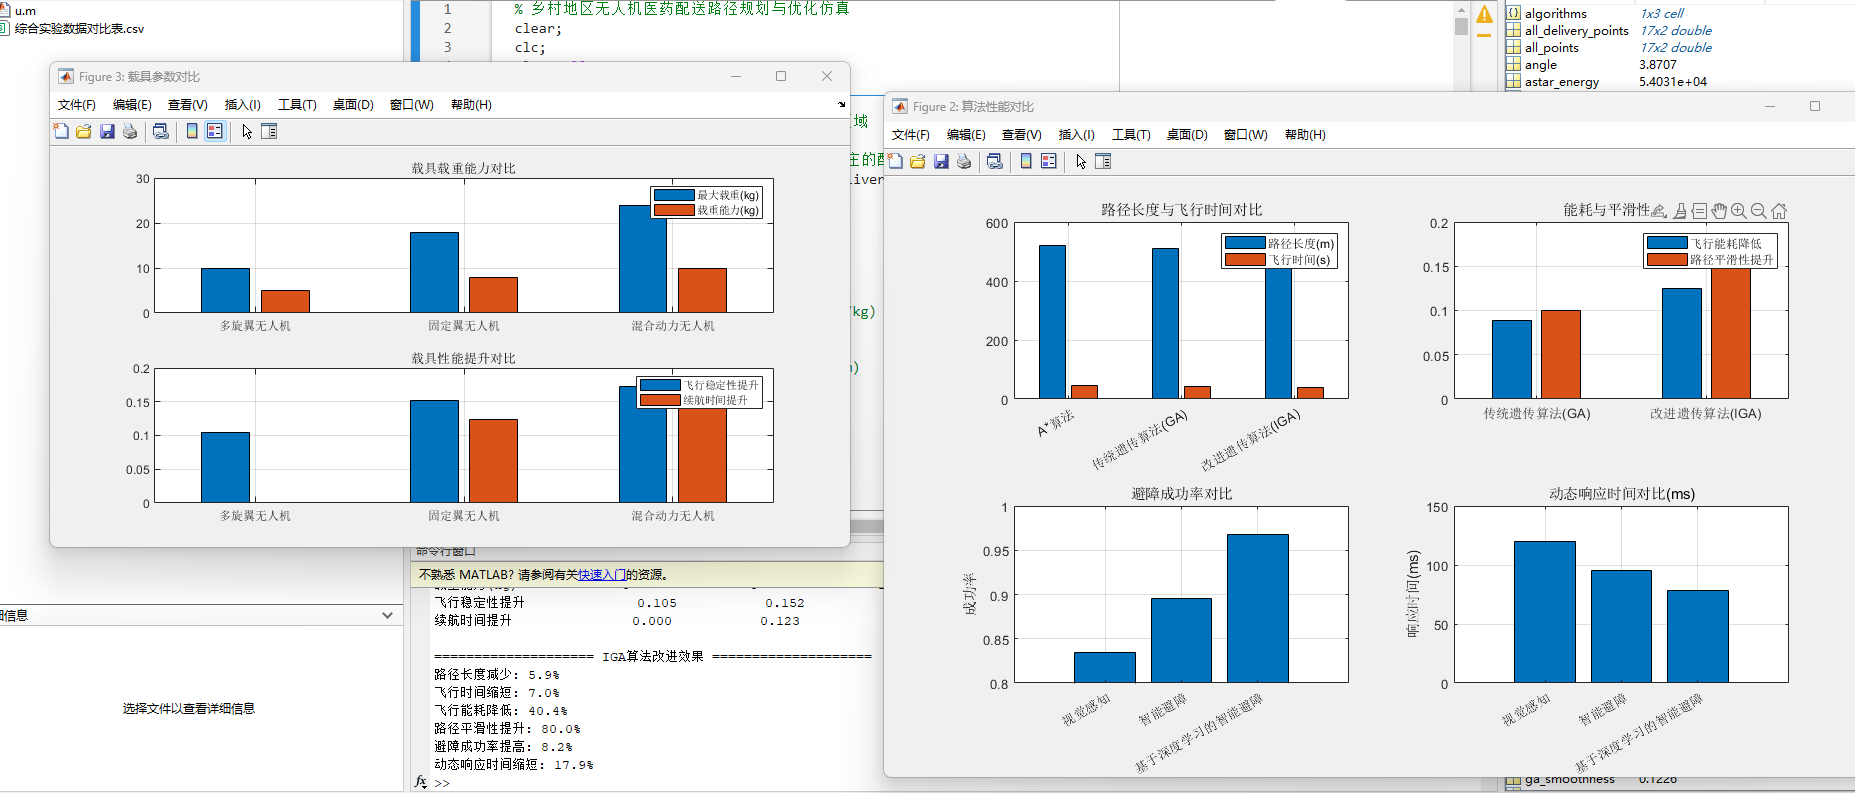This screenshot has width=1855, height=793.
Task: Click Link Plot icon in Figure 2 toolbar
Action: coord(994,161)
